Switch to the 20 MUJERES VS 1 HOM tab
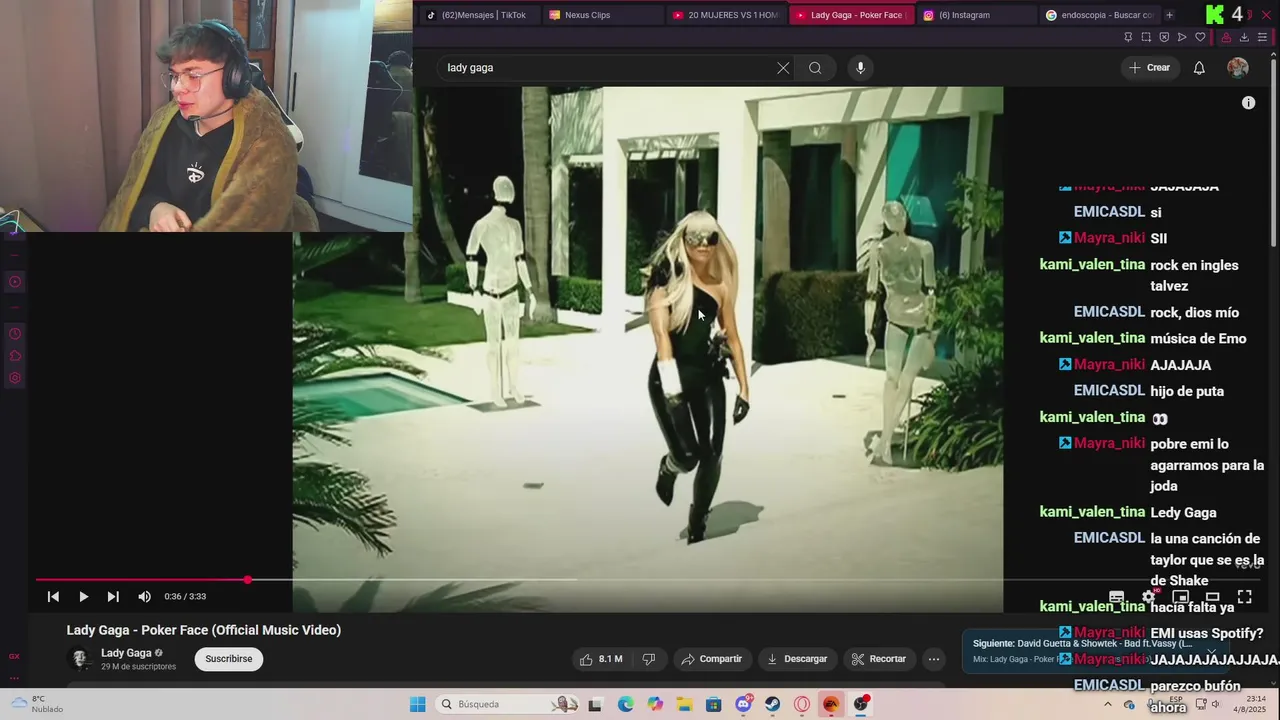This screenshot has width=1280, height=720. 726,15
